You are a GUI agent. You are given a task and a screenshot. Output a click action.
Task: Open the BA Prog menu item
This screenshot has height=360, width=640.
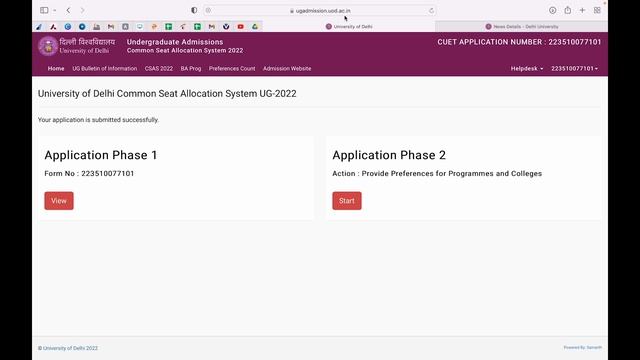[x=191, y=69]
